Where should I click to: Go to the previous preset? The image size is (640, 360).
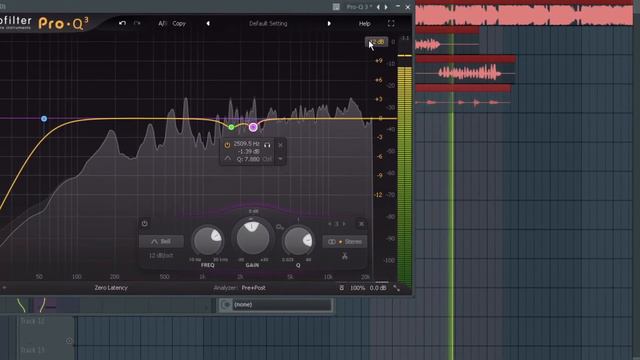(x=208, y=24)
